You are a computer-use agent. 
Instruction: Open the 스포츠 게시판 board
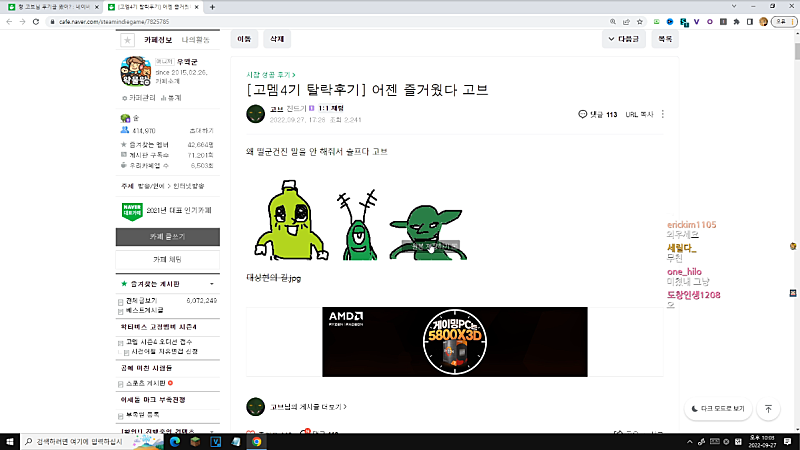click(145, 383)
